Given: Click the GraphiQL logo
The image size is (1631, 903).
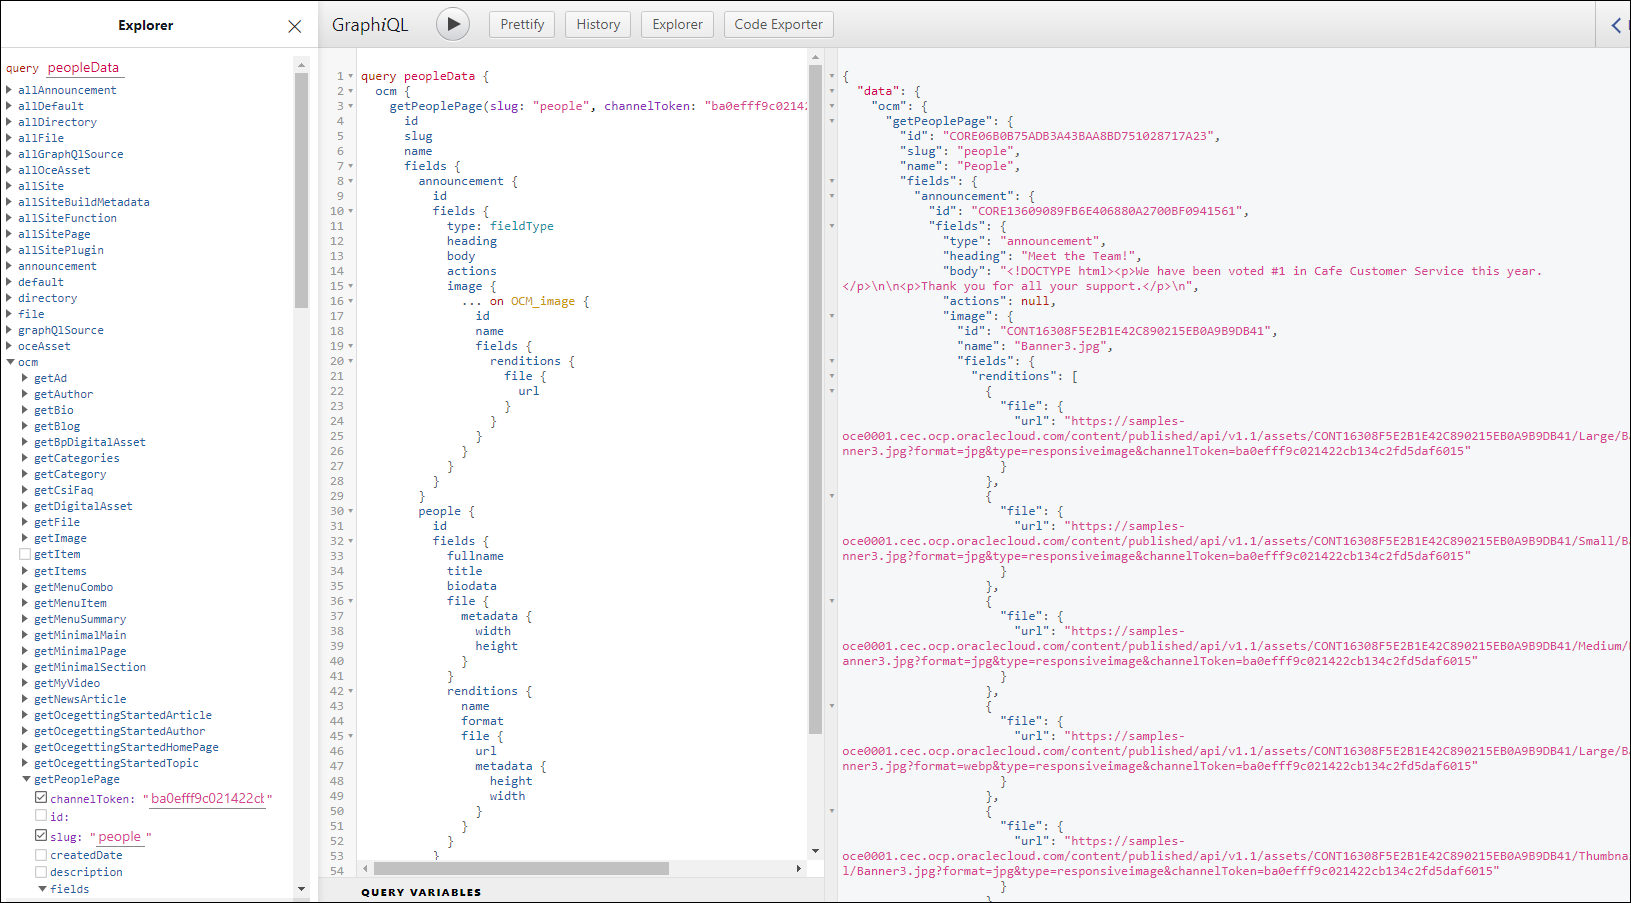Looking at the screenshot, I should (x=371, y=23).
